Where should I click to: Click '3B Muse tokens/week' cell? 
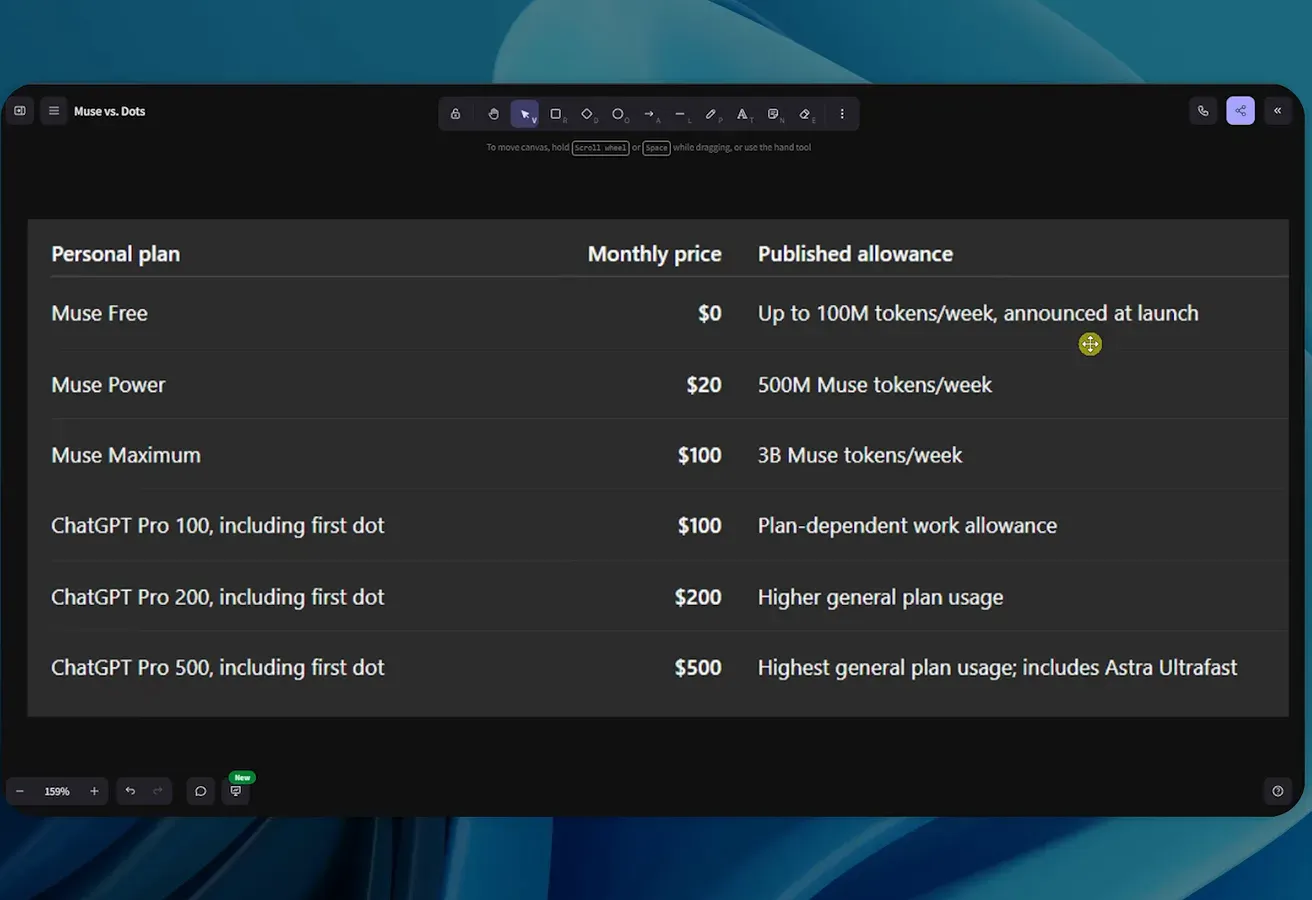pos(860,455)
